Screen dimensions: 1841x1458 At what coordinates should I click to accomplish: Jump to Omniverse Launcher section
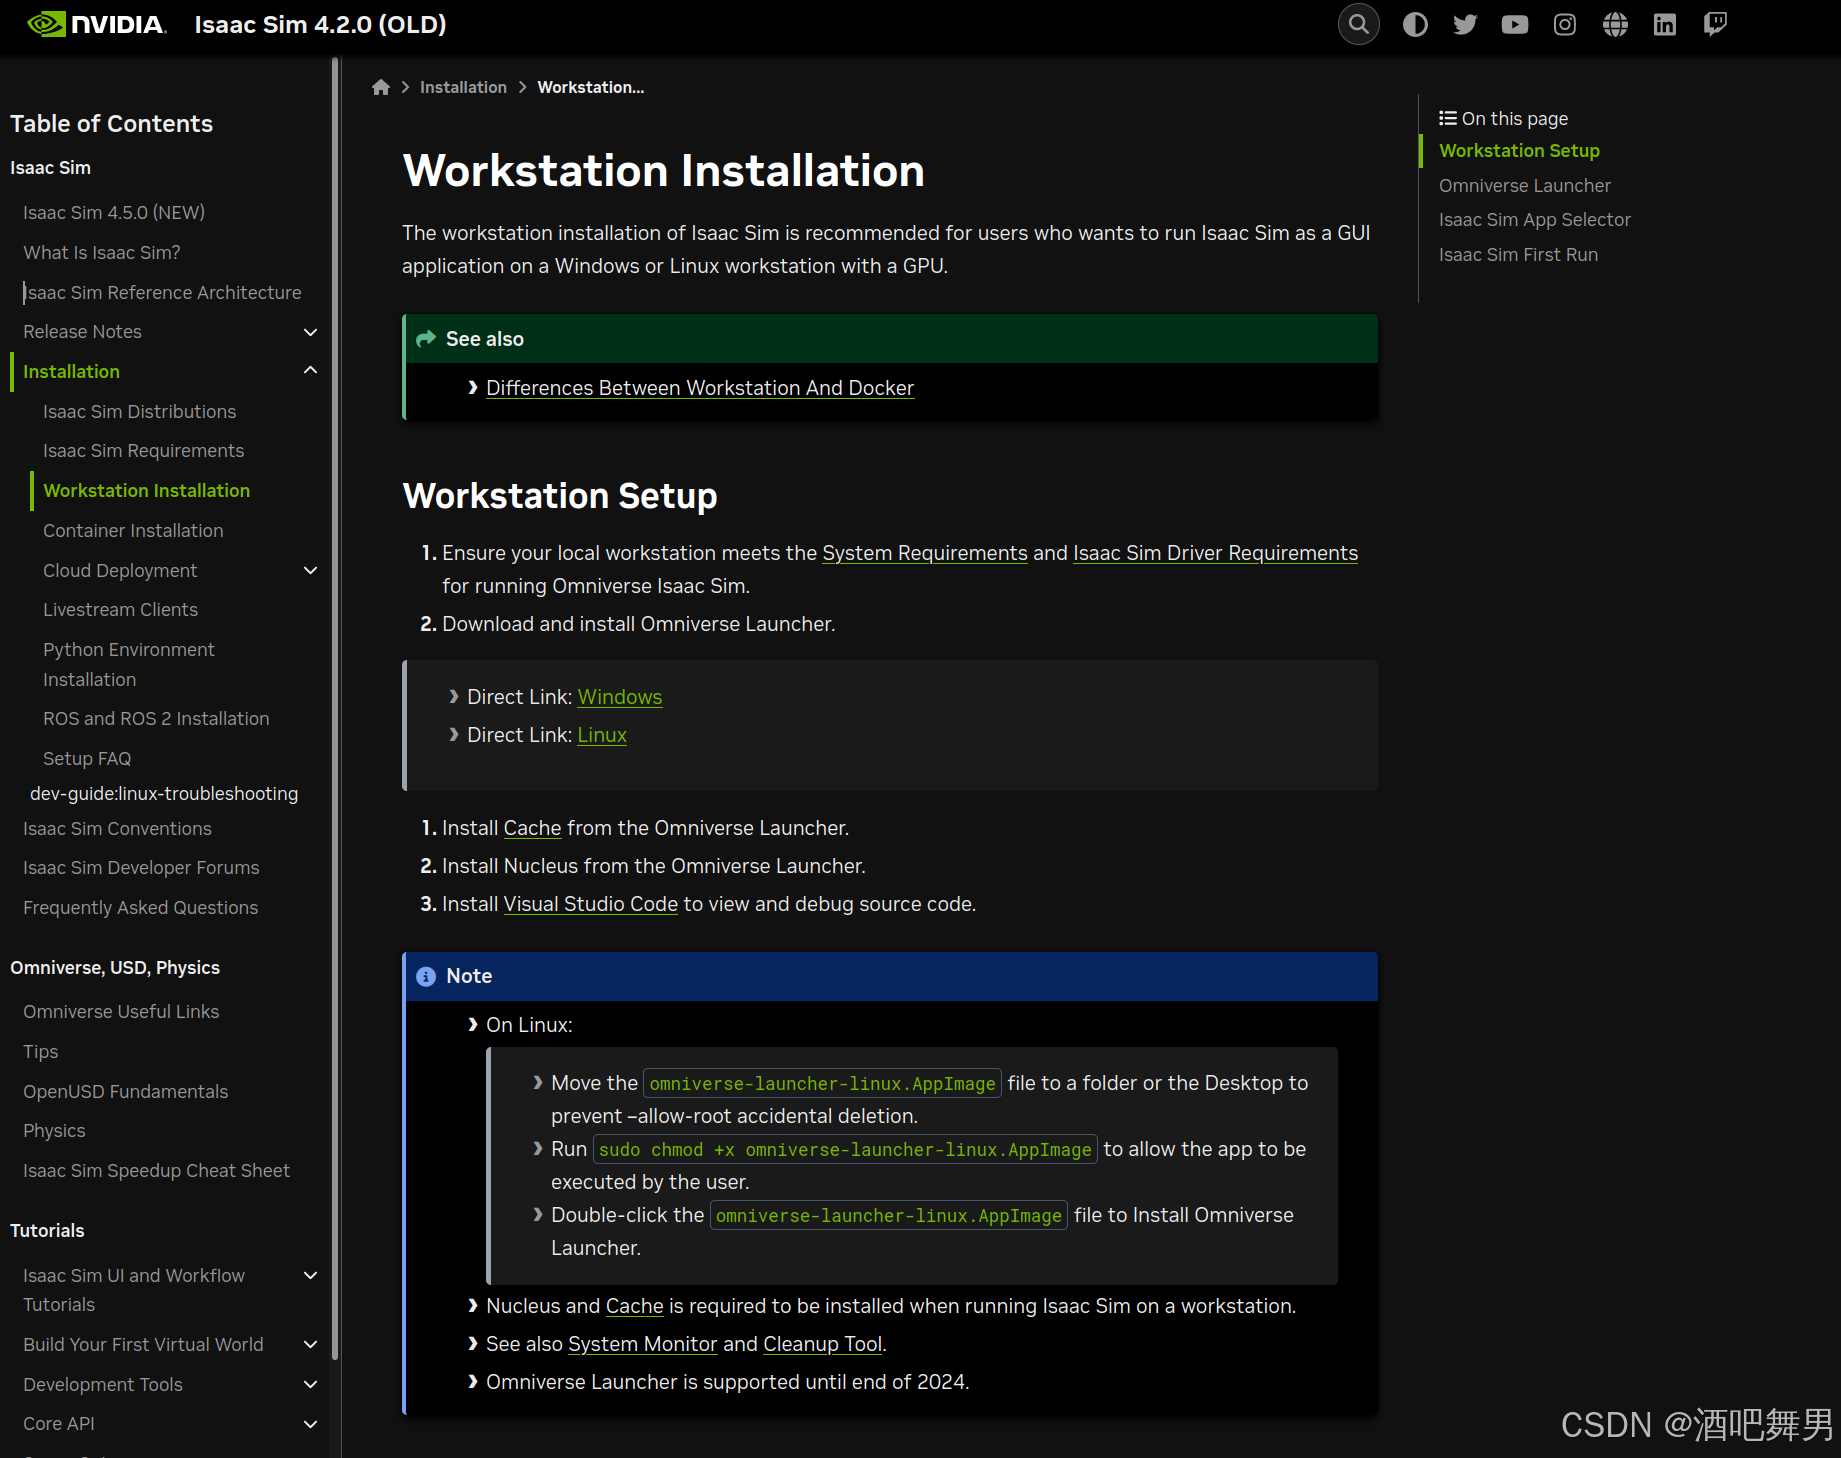pos(1524,185)
